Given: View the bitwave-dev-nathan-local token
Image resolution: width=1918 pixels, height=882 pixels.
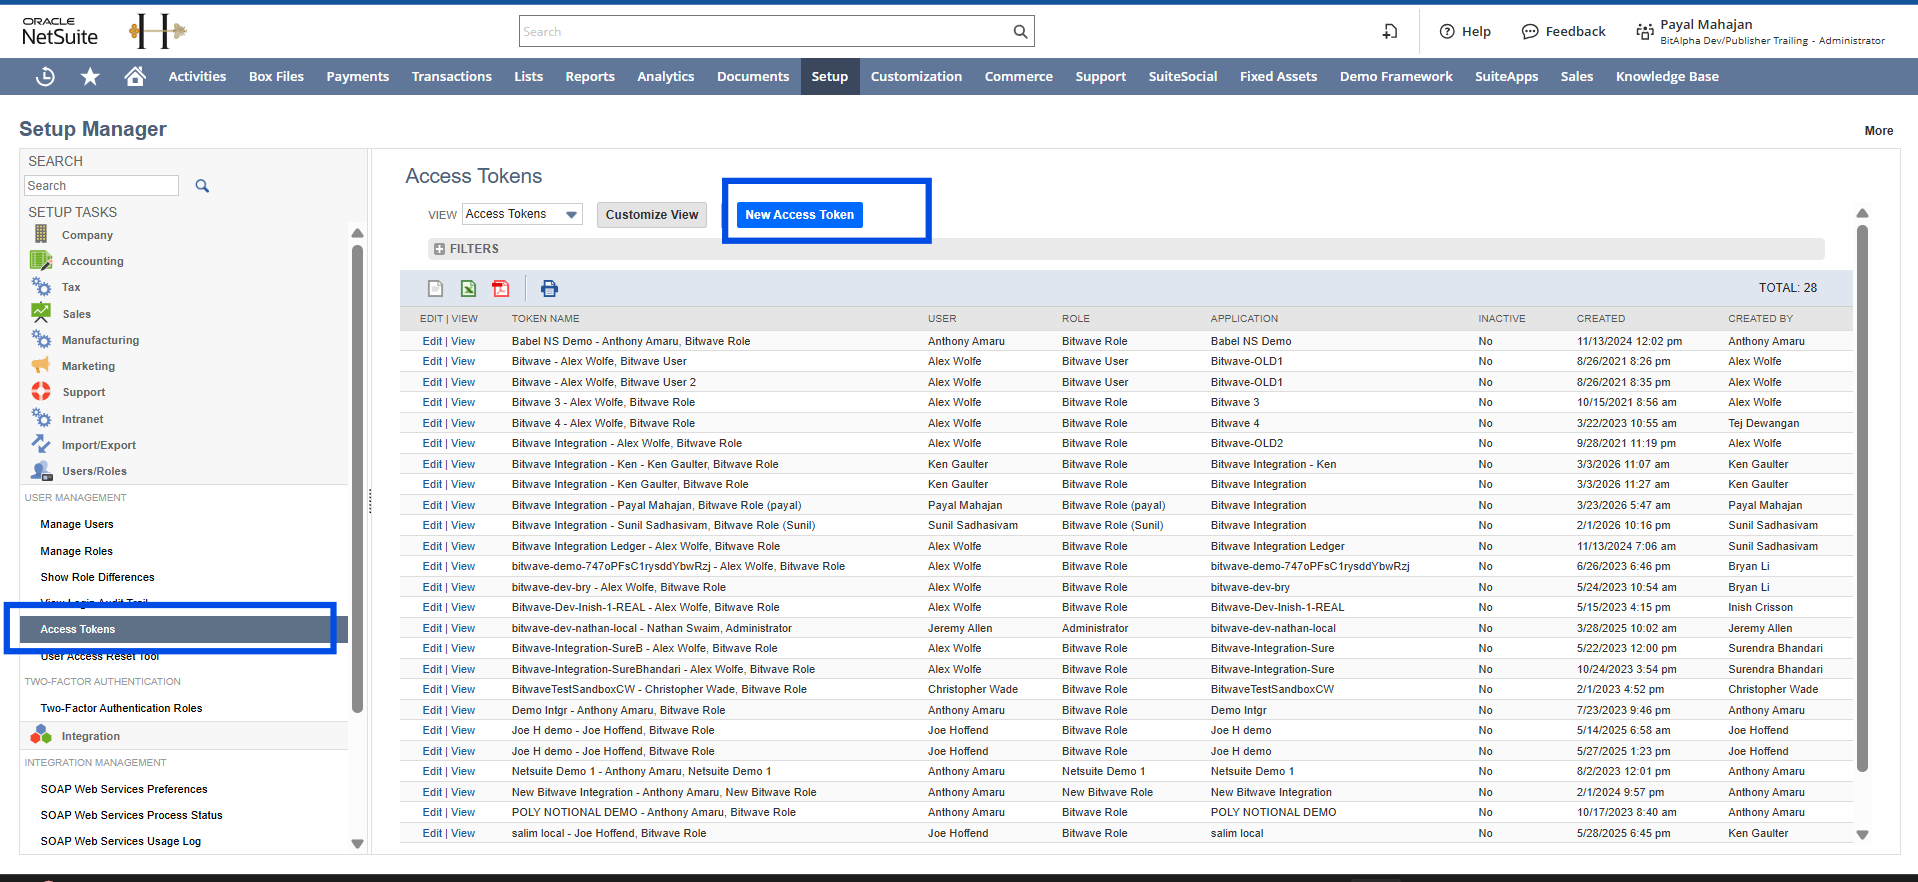Looking at the screenshot, I should pos(463,628).
